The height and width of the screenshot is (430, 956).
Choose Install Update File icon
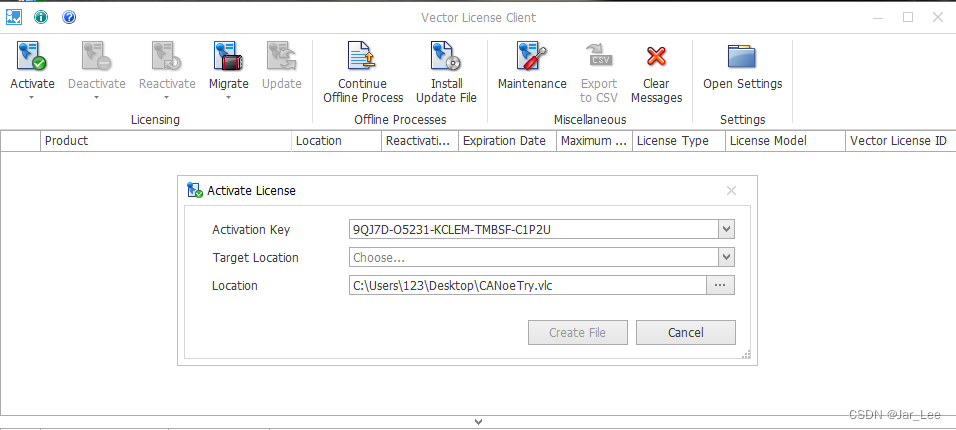pos(446,56)
